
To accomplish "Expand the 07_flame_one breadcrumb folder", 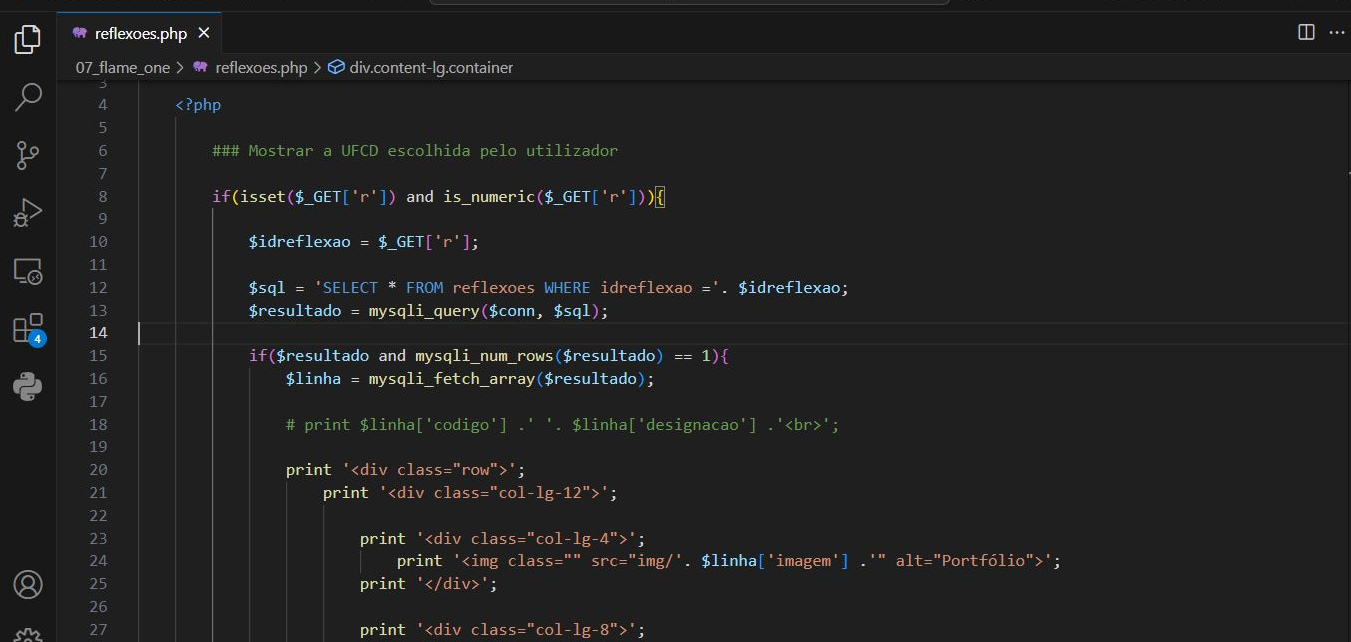I will (122, 68).
